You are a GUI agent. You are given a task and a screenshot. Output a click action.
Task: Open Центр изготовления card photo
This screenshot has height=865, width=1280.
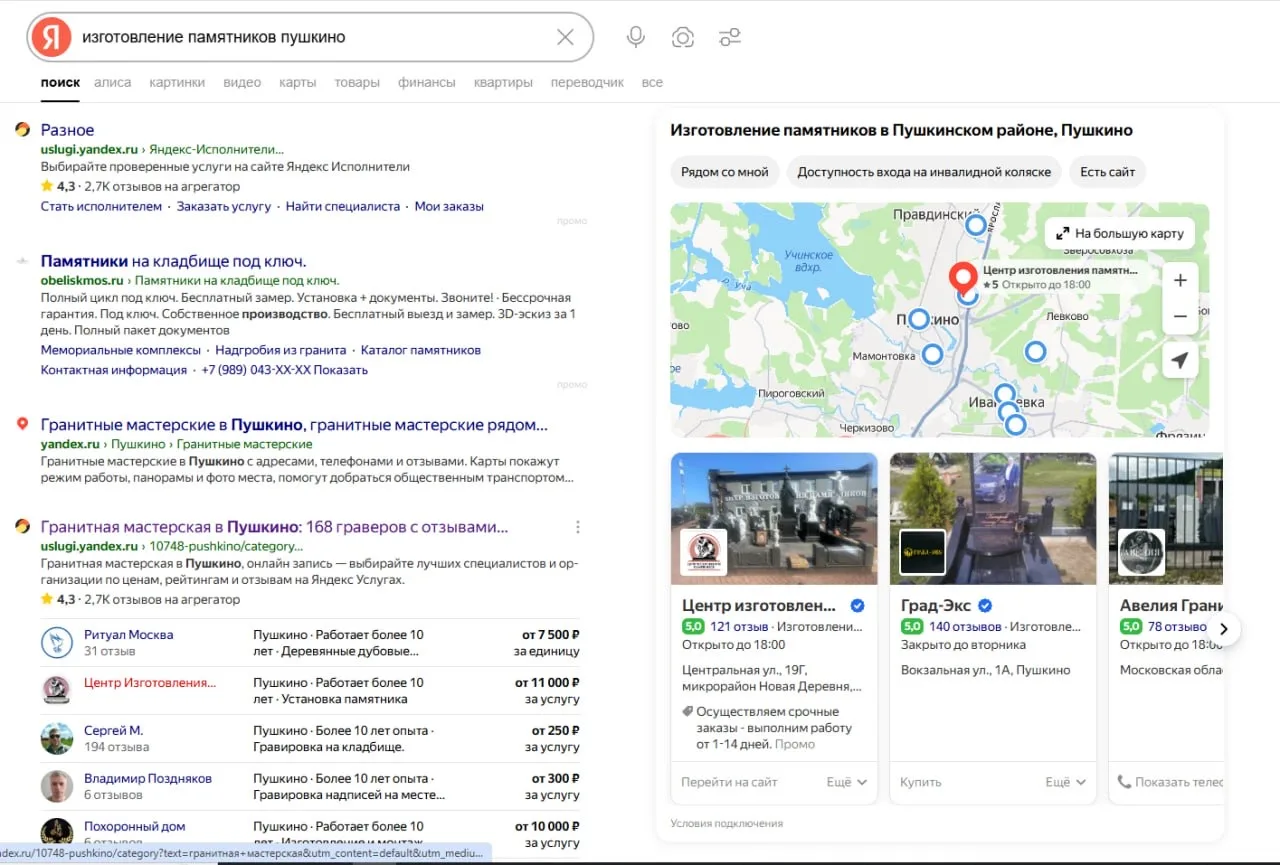pos(774,519)
